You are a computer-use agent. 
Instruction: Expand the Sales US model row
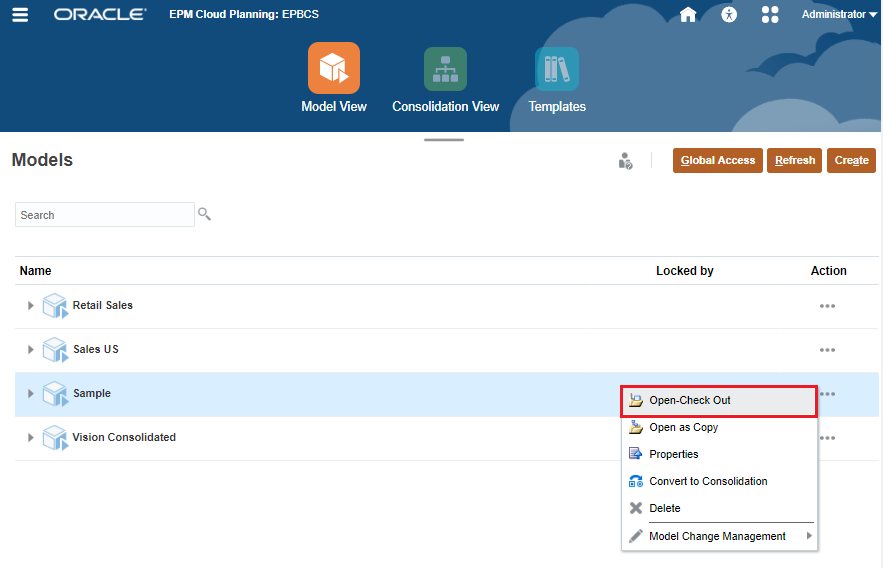pos(30,350)
